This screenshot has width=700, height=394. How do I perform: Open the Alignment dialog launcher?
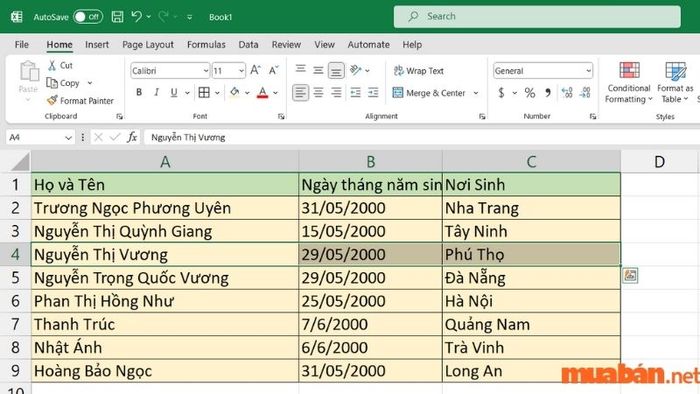click(482, 116)
